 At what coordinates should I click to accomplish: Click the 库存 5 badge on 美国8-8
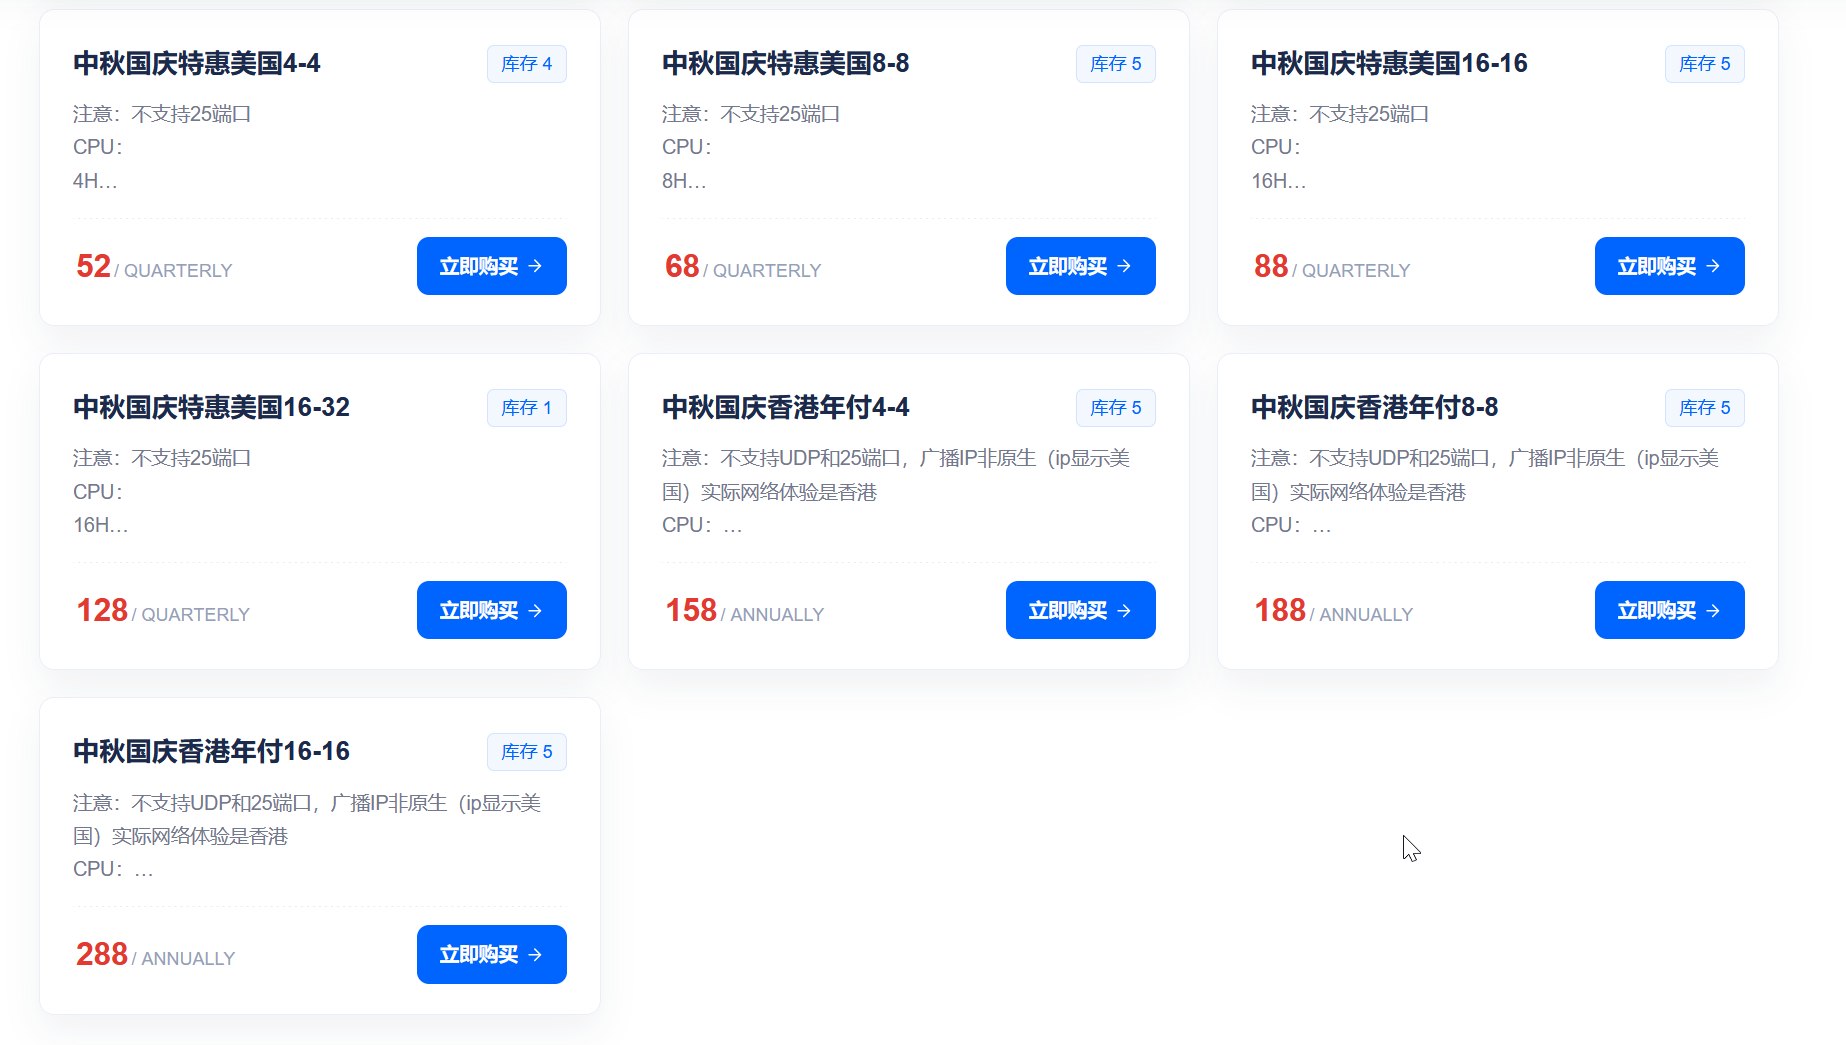pyautogui.click(x=1115, y=64)
